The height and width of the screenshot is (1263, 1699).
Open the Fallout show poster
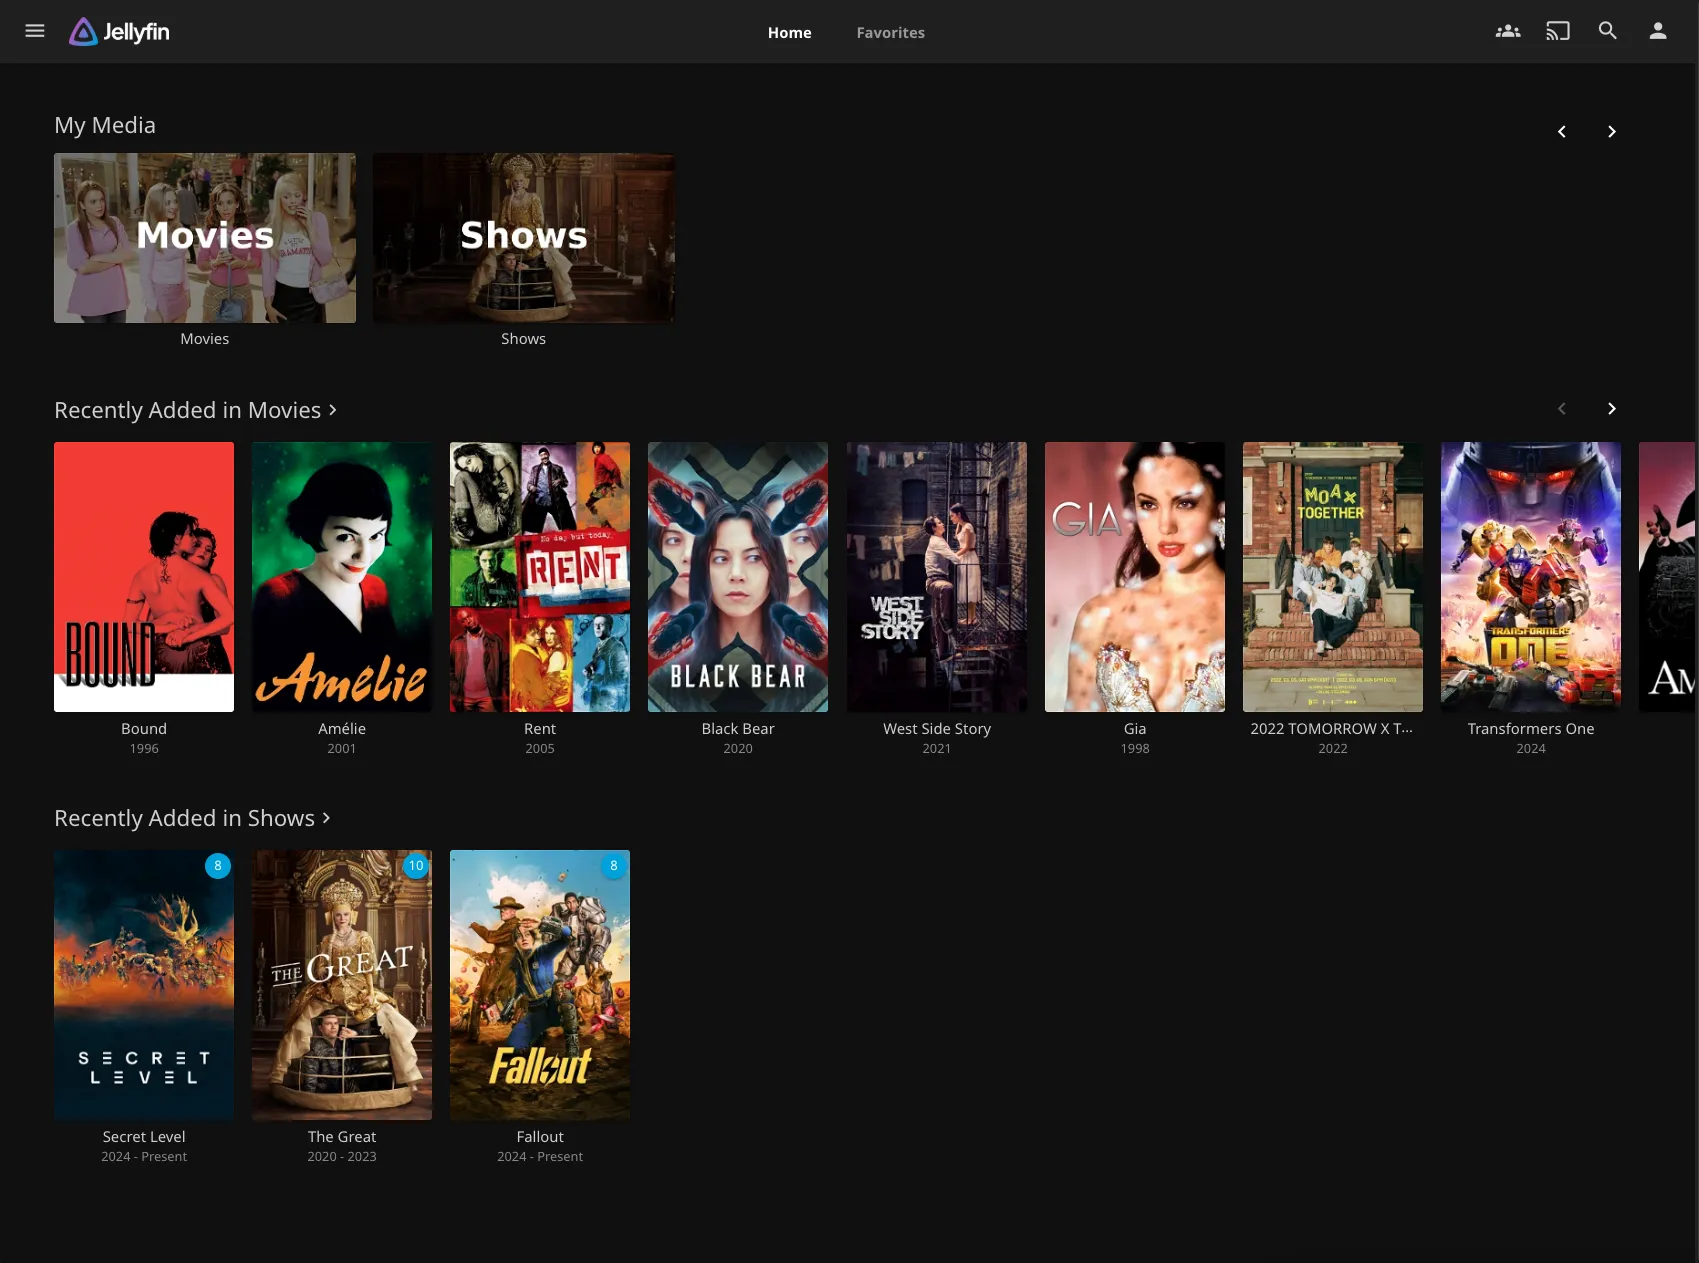540,985
